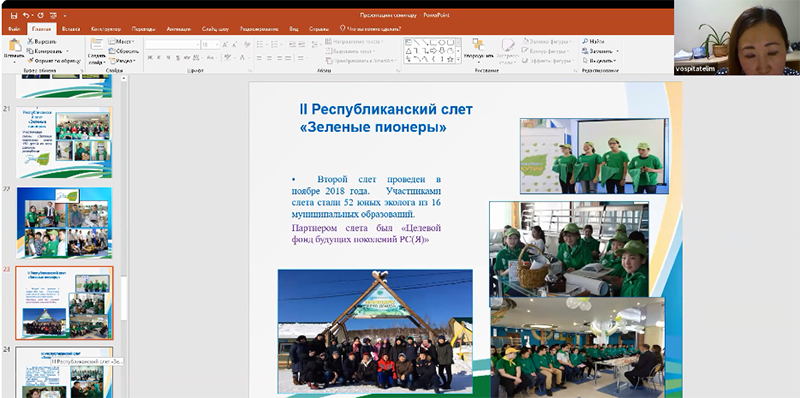Decrease the font size with the small A icon
The image size is (800, 398).
click(x=235, y=45)
